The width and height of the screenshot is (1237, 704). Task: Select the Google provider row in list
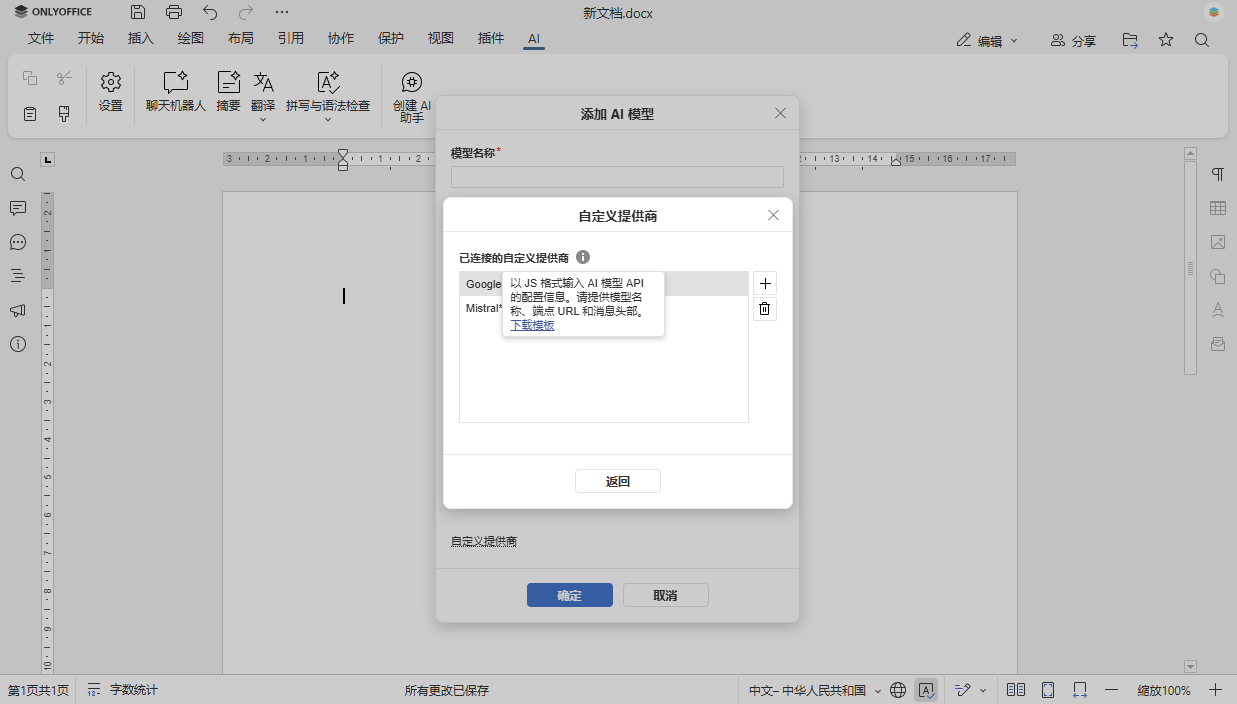[604, 284]
